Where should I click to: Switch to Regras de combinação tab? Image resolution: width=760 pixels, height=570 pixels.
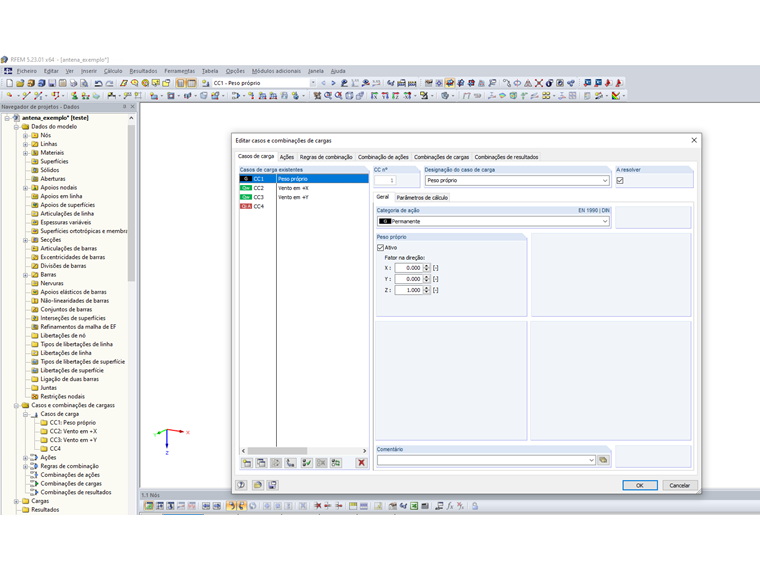326,157
